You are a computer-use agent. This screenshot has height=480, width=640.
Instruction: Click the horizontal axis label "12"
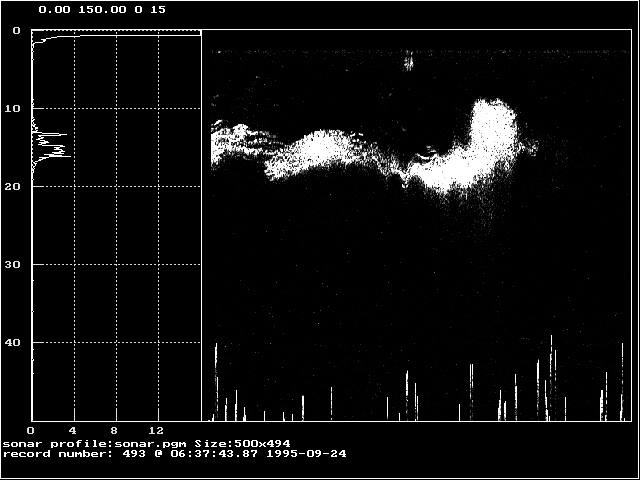point(156,431)
